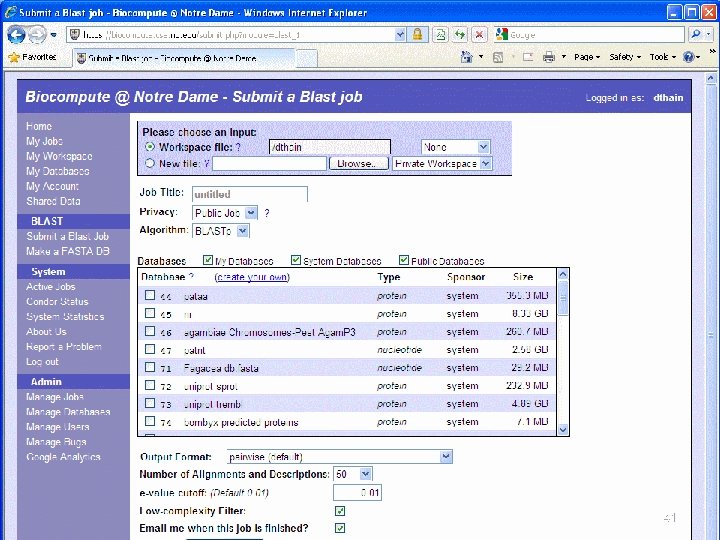The image size is (720, 540).
Task: Open Shared Data link
Action: [x=53, y=201]
